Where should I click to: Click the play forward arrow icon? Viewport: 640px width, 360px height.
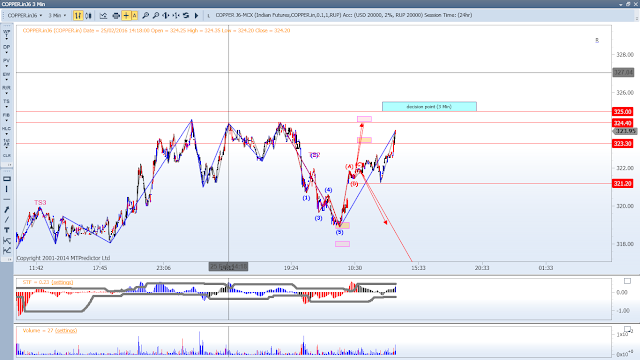point(196,16)
